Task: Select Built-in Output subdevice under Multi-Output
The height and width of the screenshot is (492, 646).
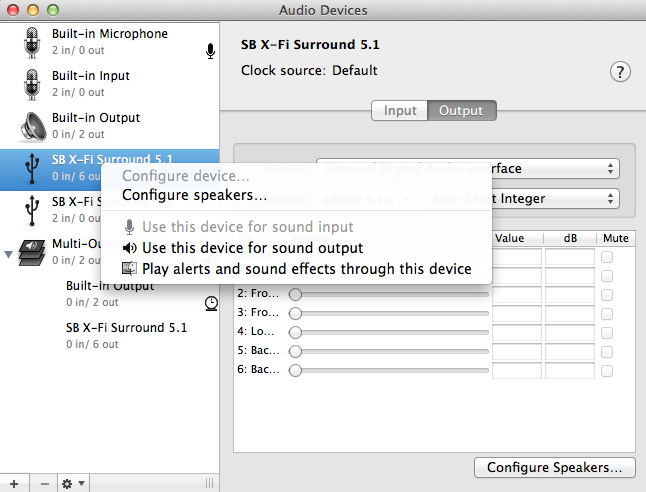Action: 110,294
